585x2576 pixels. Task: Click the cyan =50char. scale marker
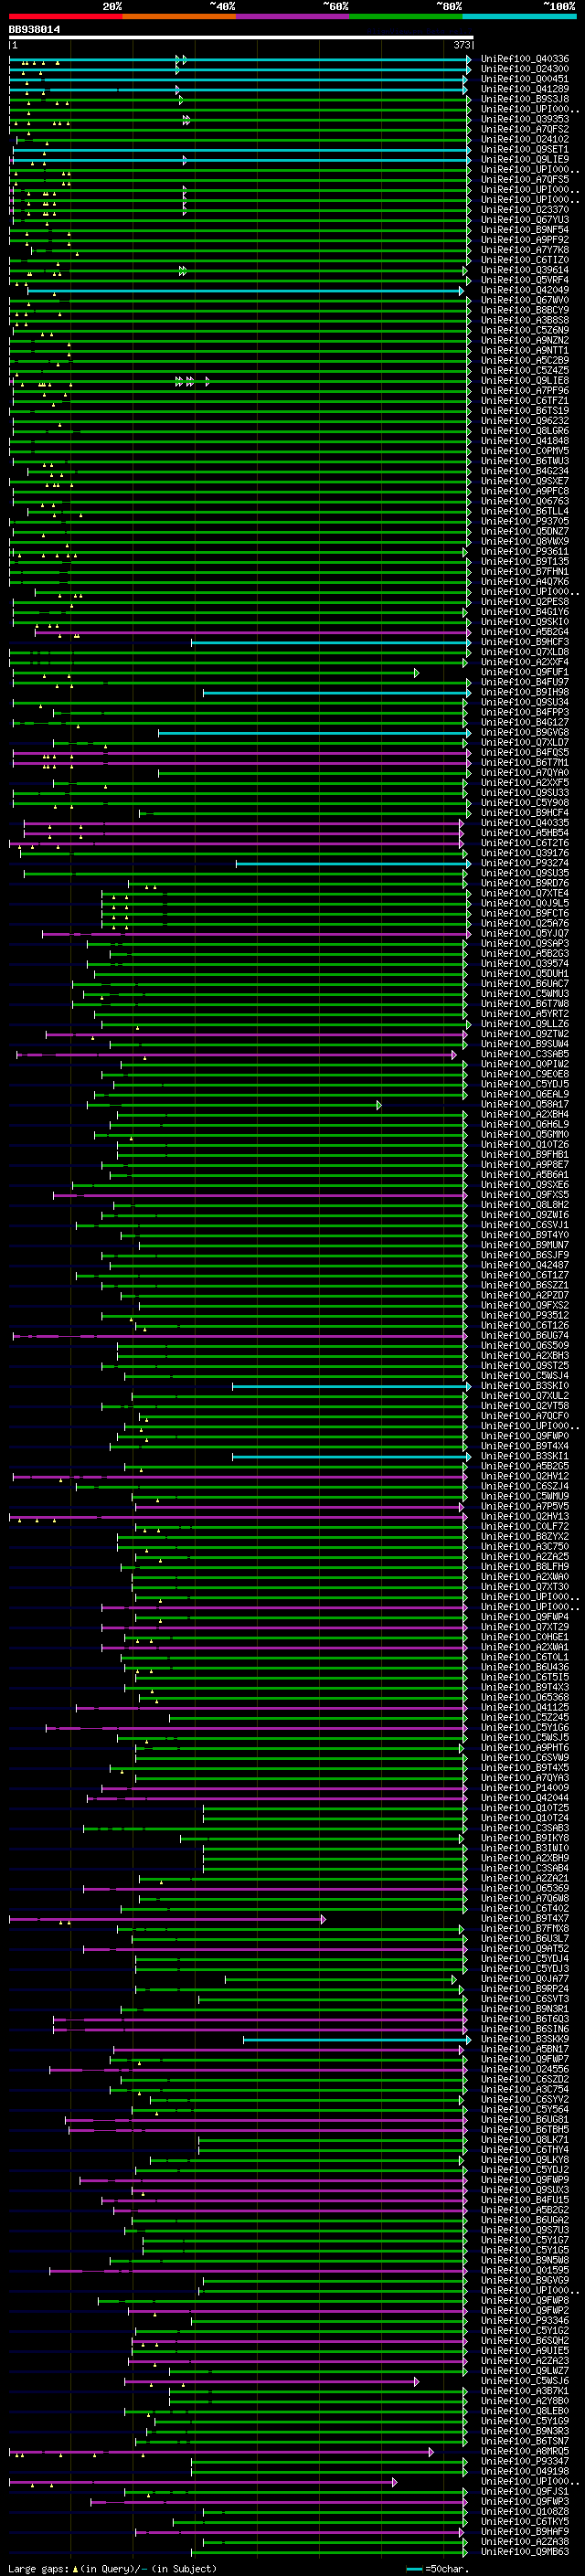click(x=415, y=2568)
